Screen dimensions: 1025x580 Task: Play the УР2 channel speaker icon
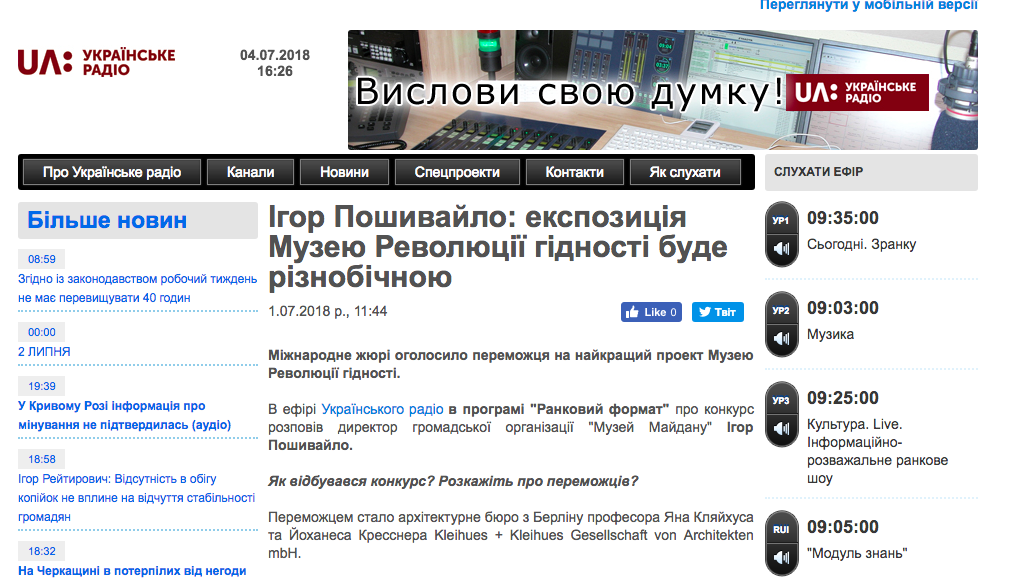point(782,339)
